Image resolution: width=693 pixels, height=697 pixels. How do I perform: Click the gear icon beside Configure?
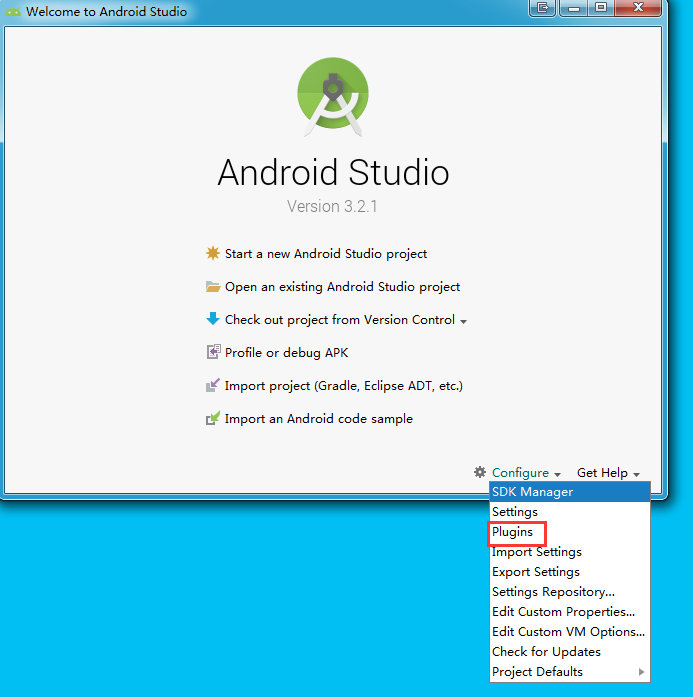coord(480,472)
